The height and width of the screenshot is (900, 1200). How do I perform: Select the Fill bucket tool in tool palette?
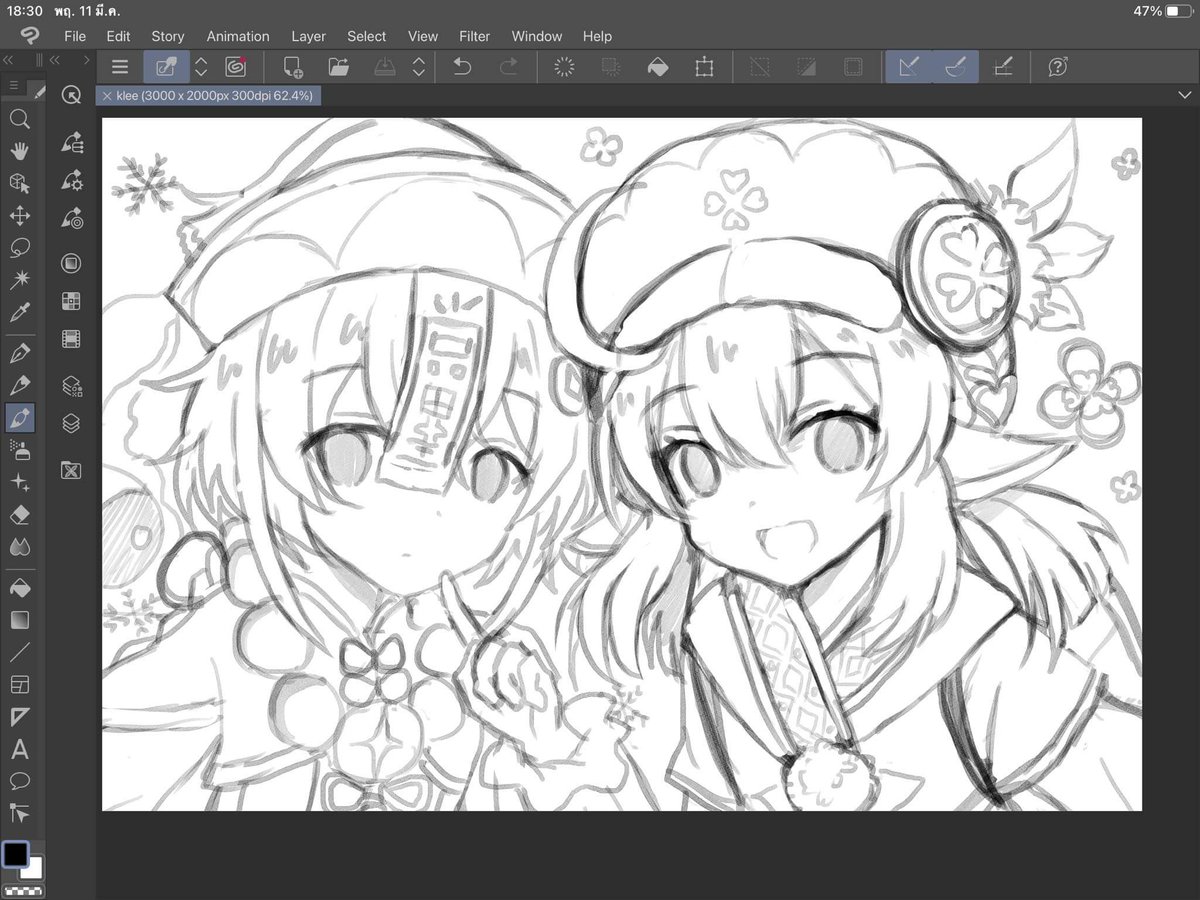pos(19,588)
